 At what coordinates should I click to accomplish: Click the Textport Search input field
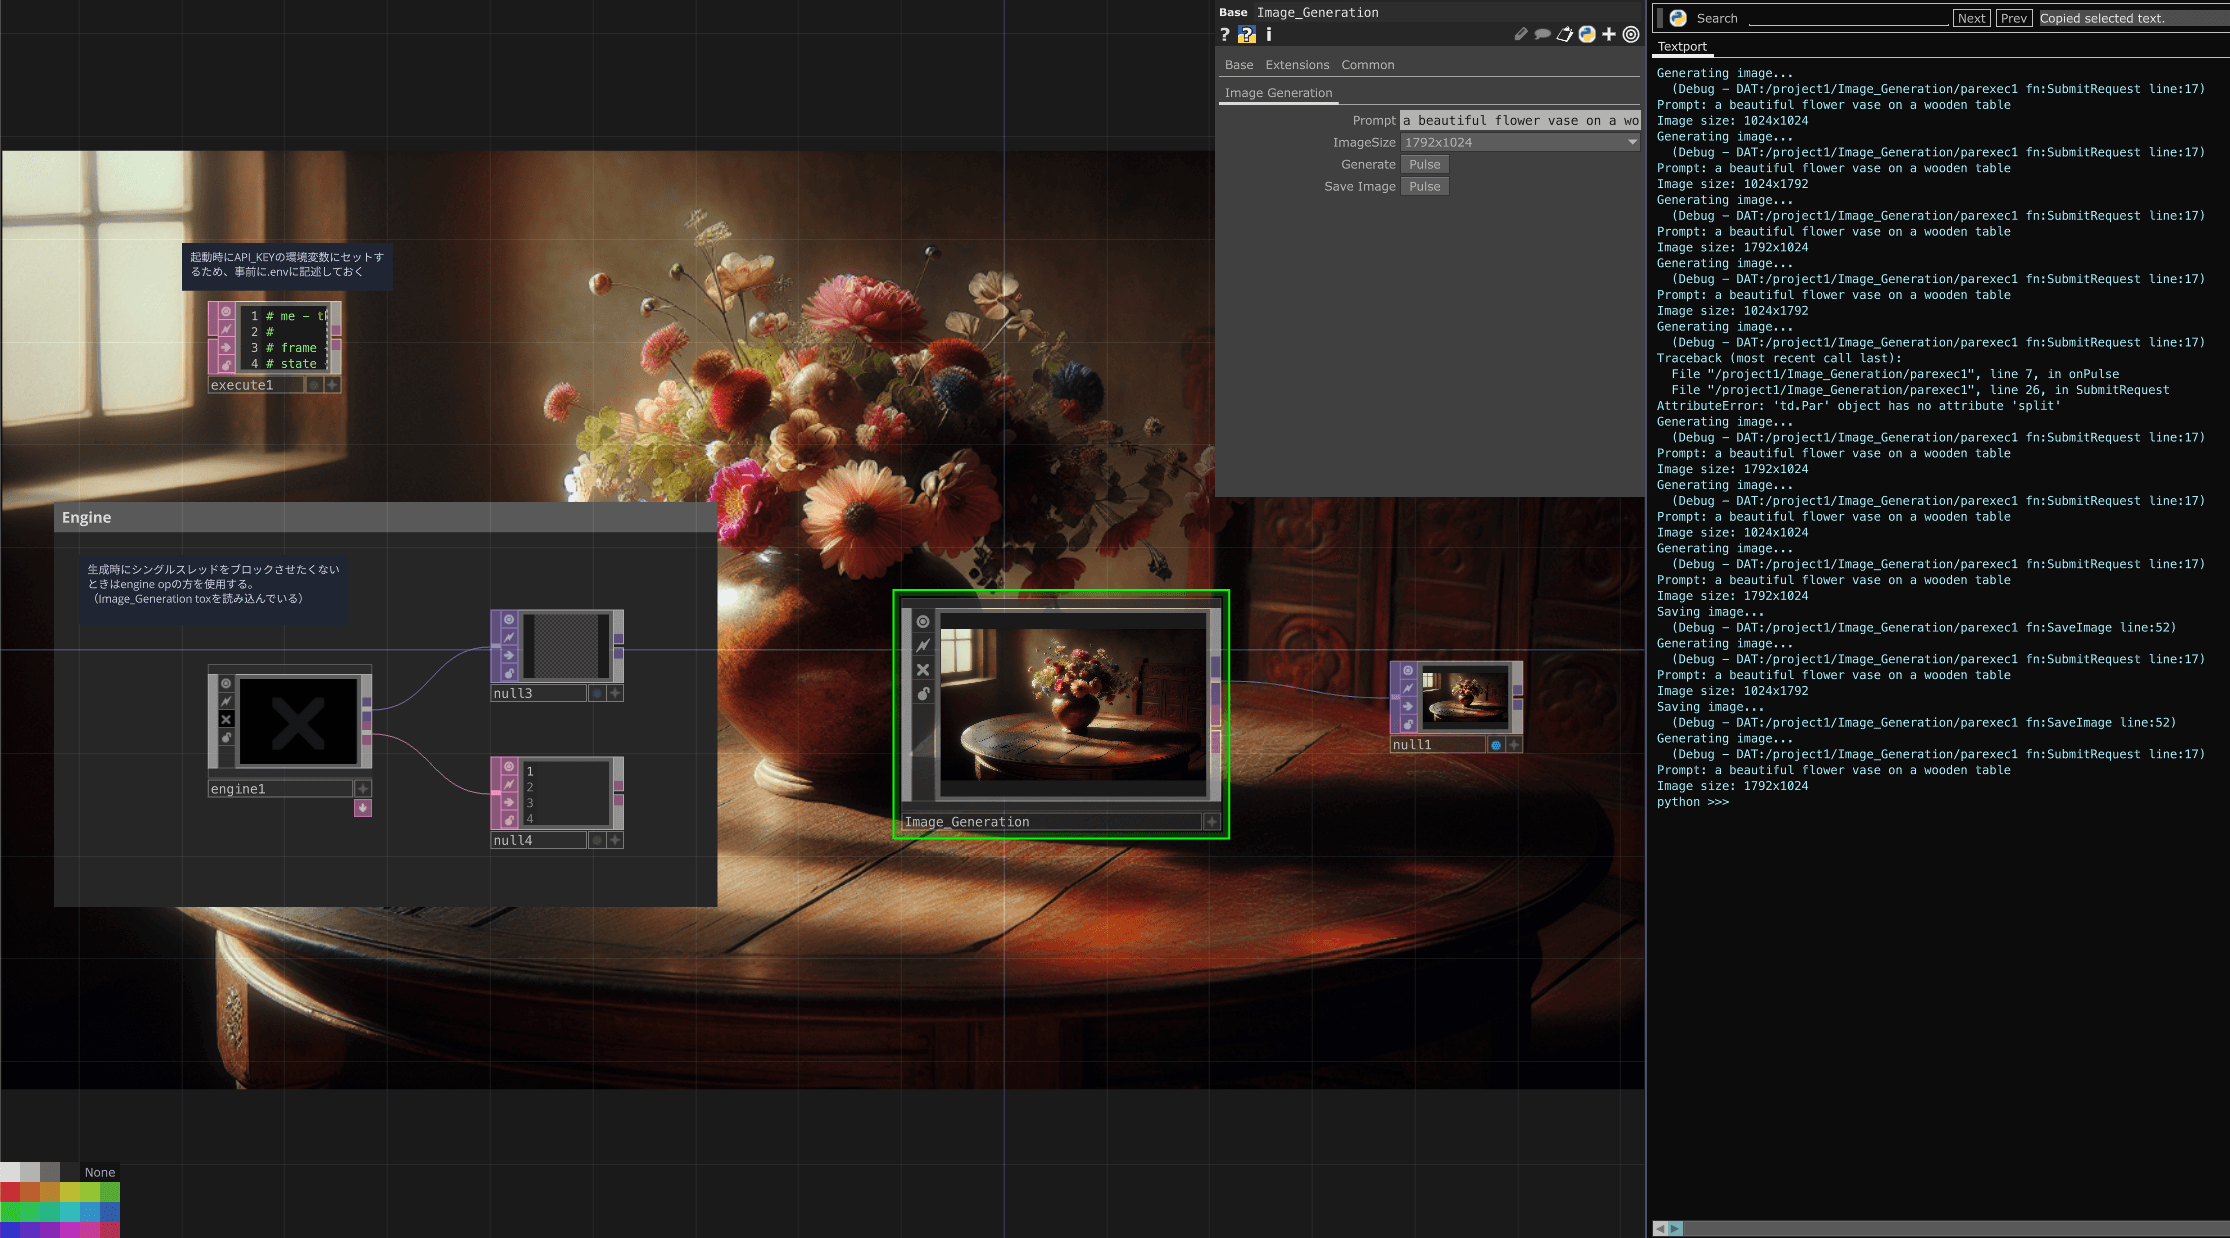pos(1848,18)
